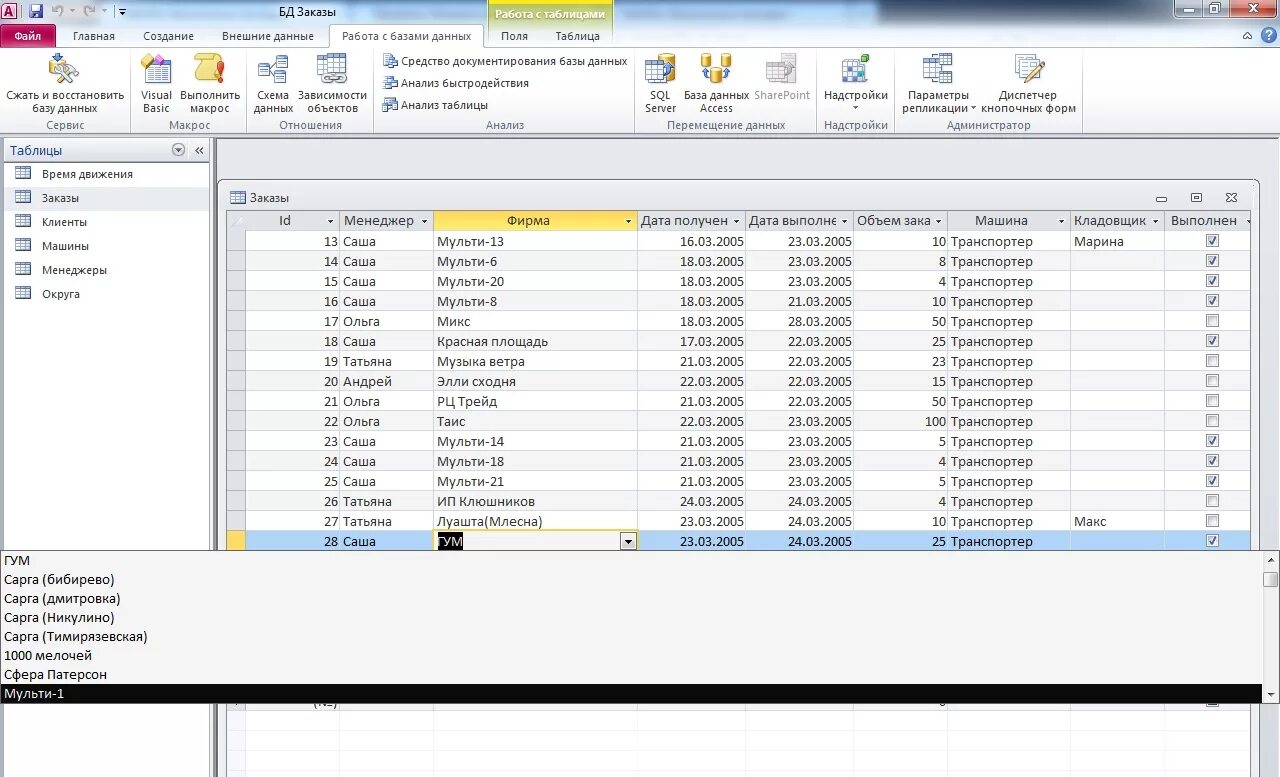
Task: Open the Схема данных relationships view
Action: [273, 84]
